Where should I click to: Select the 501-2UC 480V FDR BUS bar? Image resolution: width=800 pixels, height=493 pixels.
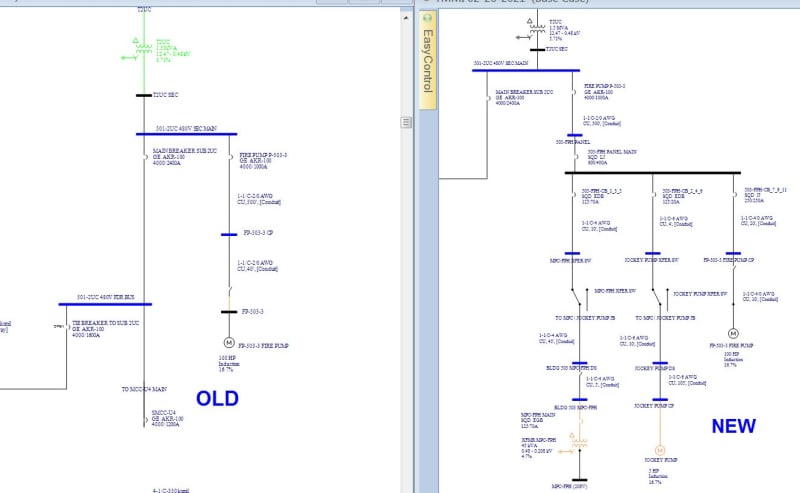[105, 304]
